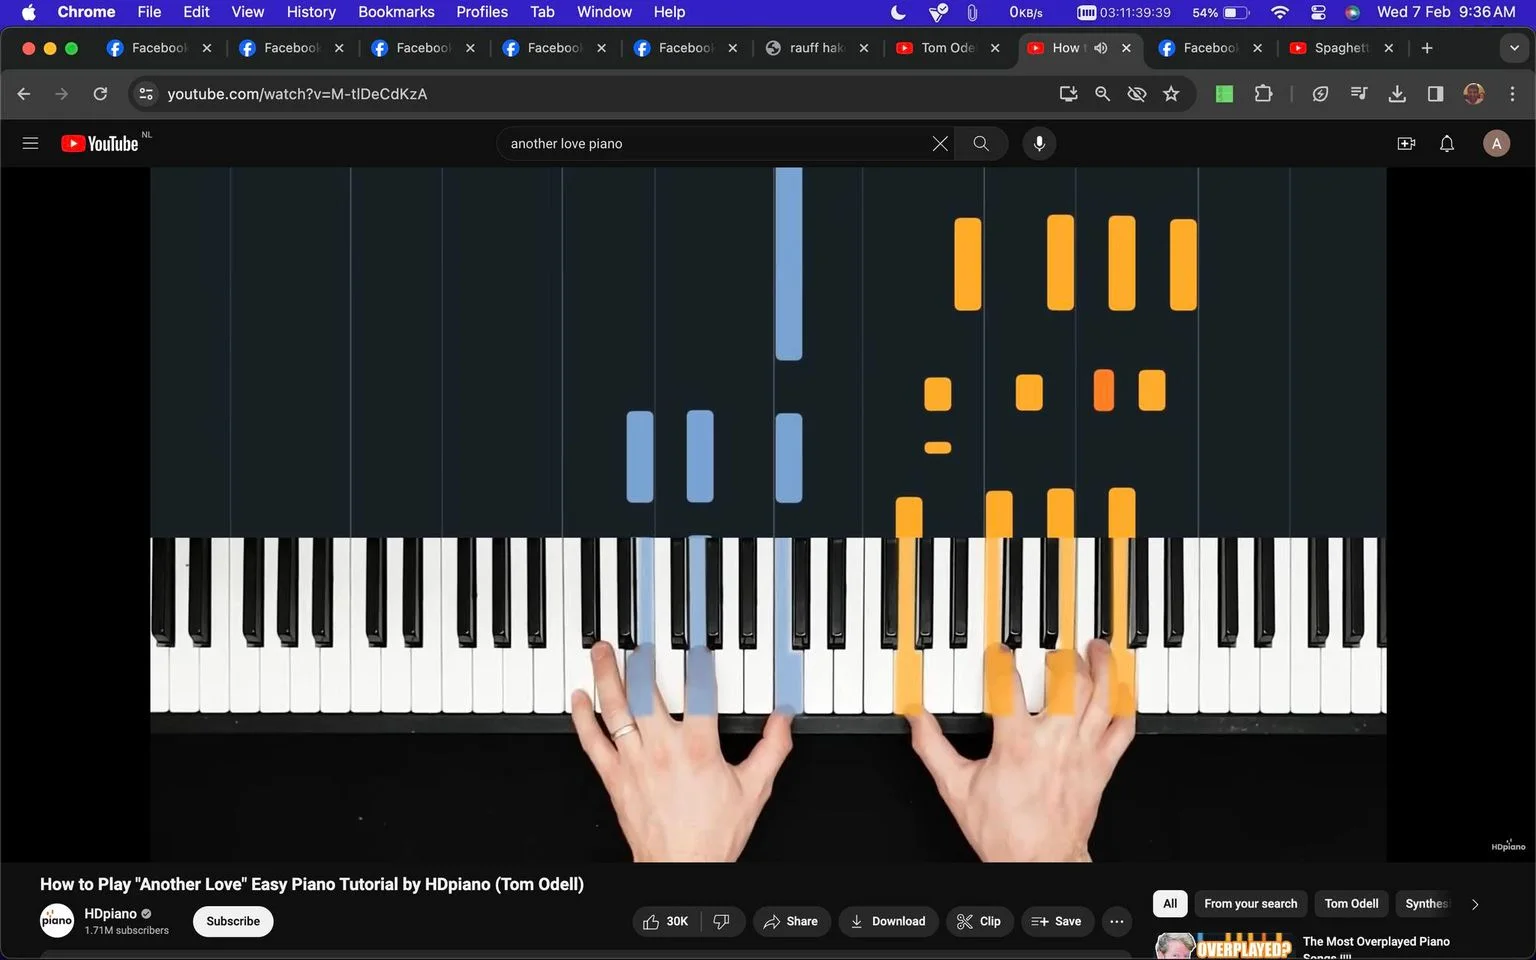This screenshot has width=1536, height=960.
Task: Go to the YouTube home logo
Action: [x=100, y=143]
